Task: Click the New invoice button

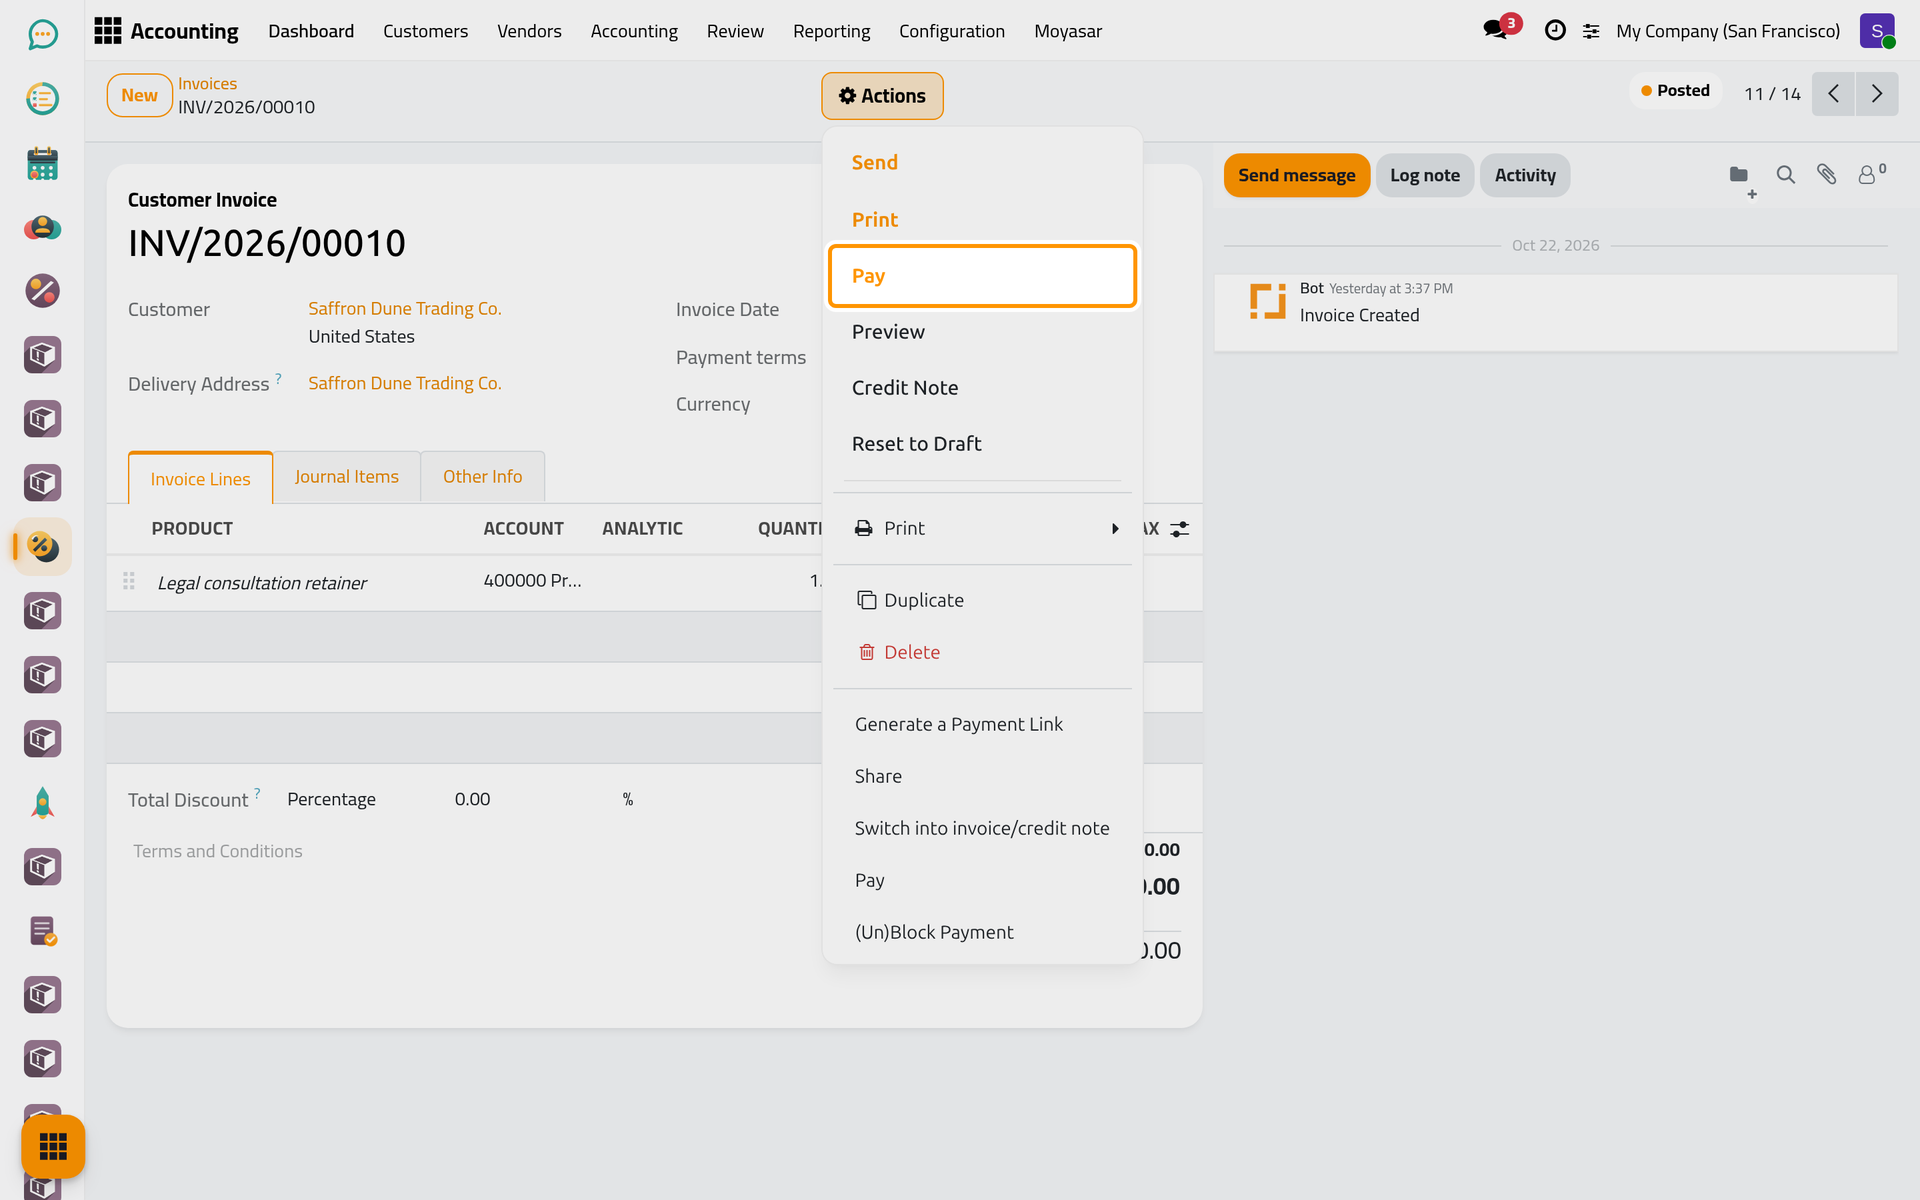Action: coord(139,96)
